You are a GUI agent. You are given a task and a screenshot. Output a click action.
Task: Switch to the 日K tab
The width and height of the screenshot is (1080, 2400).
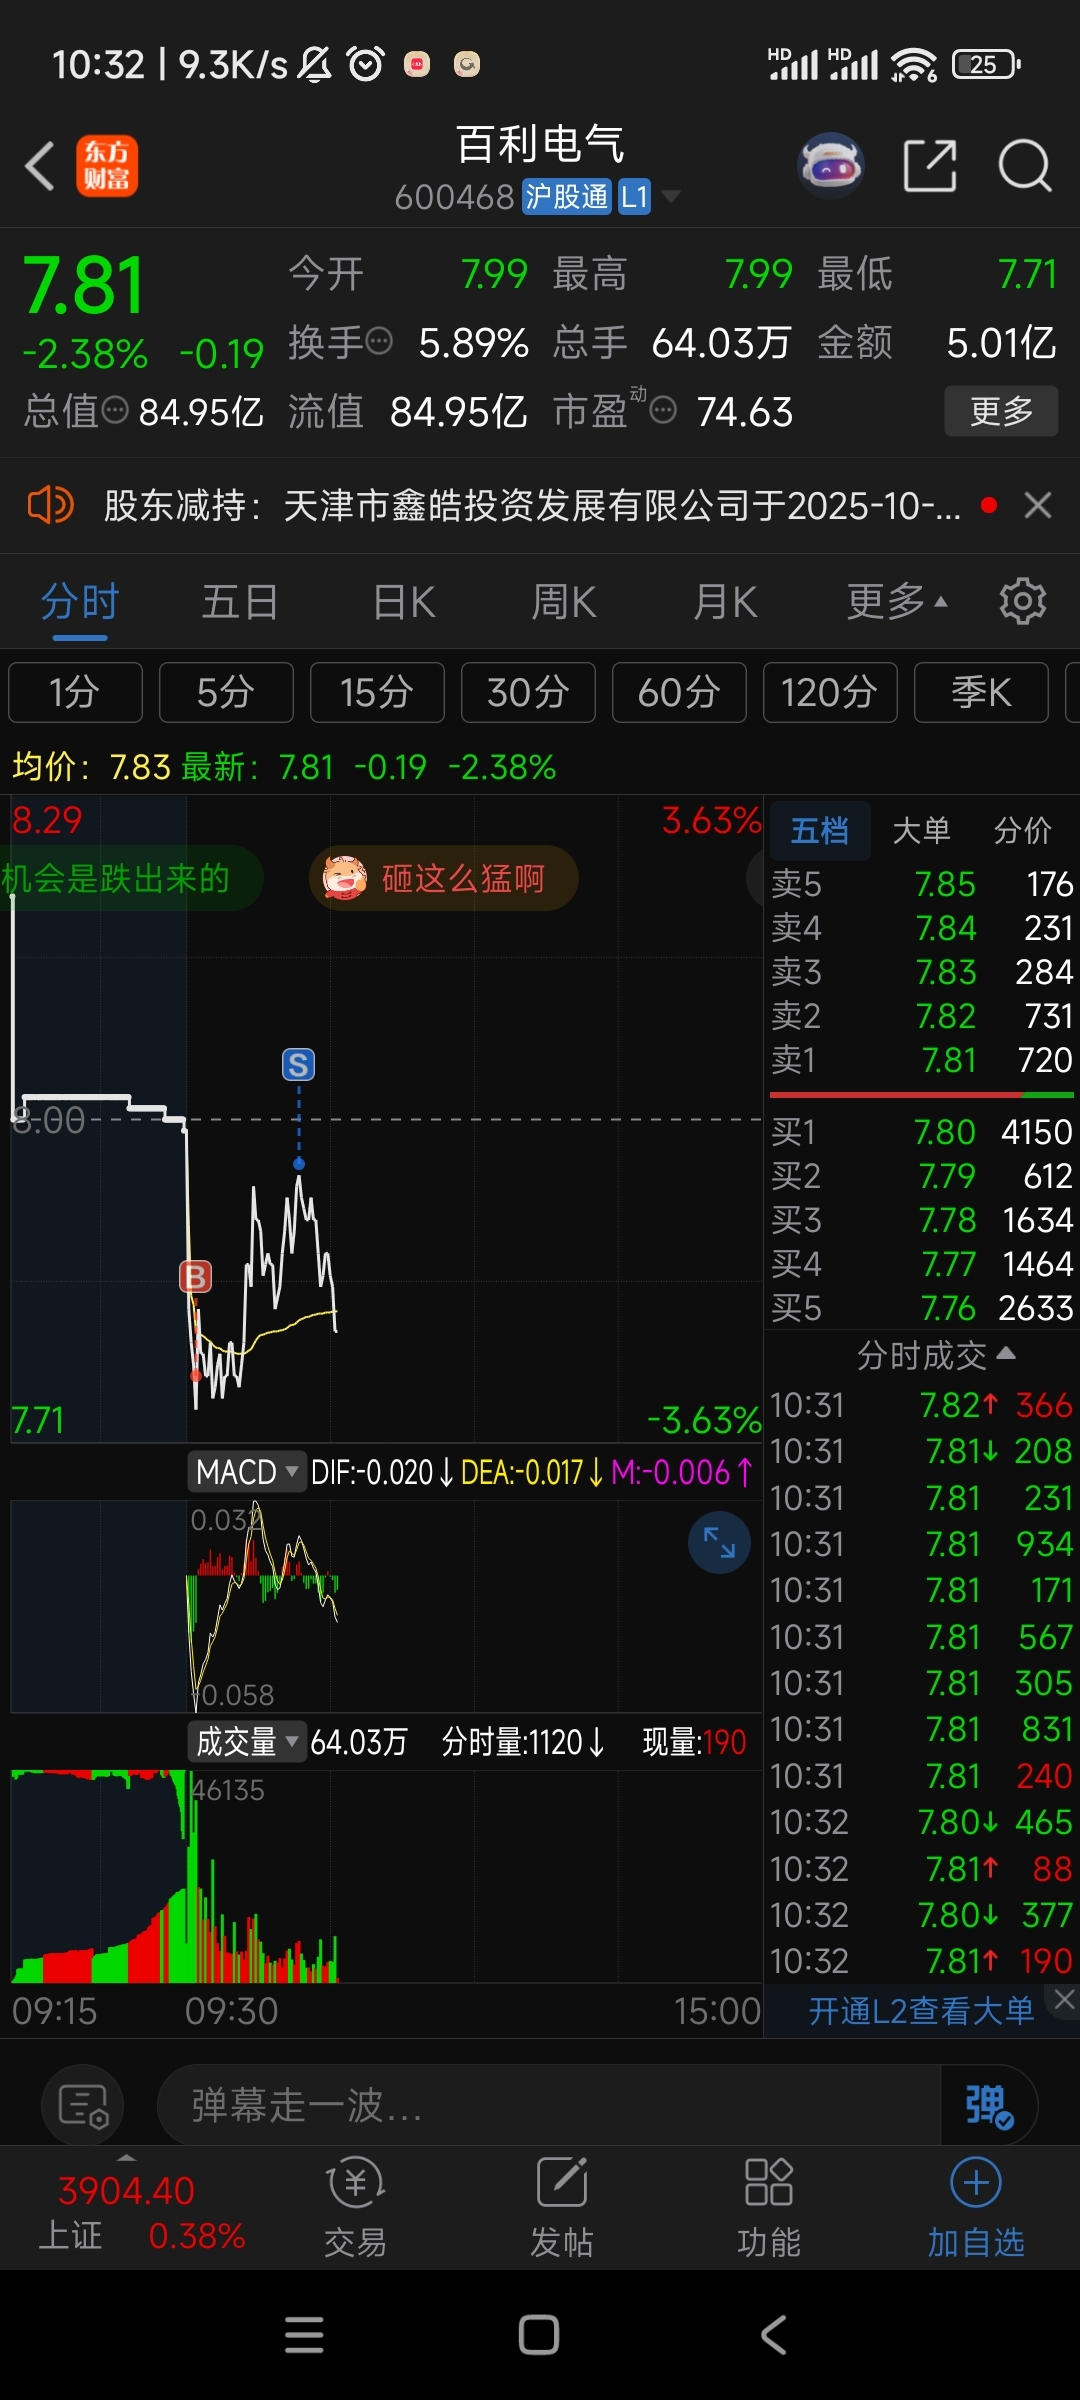click(x=403, y=602)
